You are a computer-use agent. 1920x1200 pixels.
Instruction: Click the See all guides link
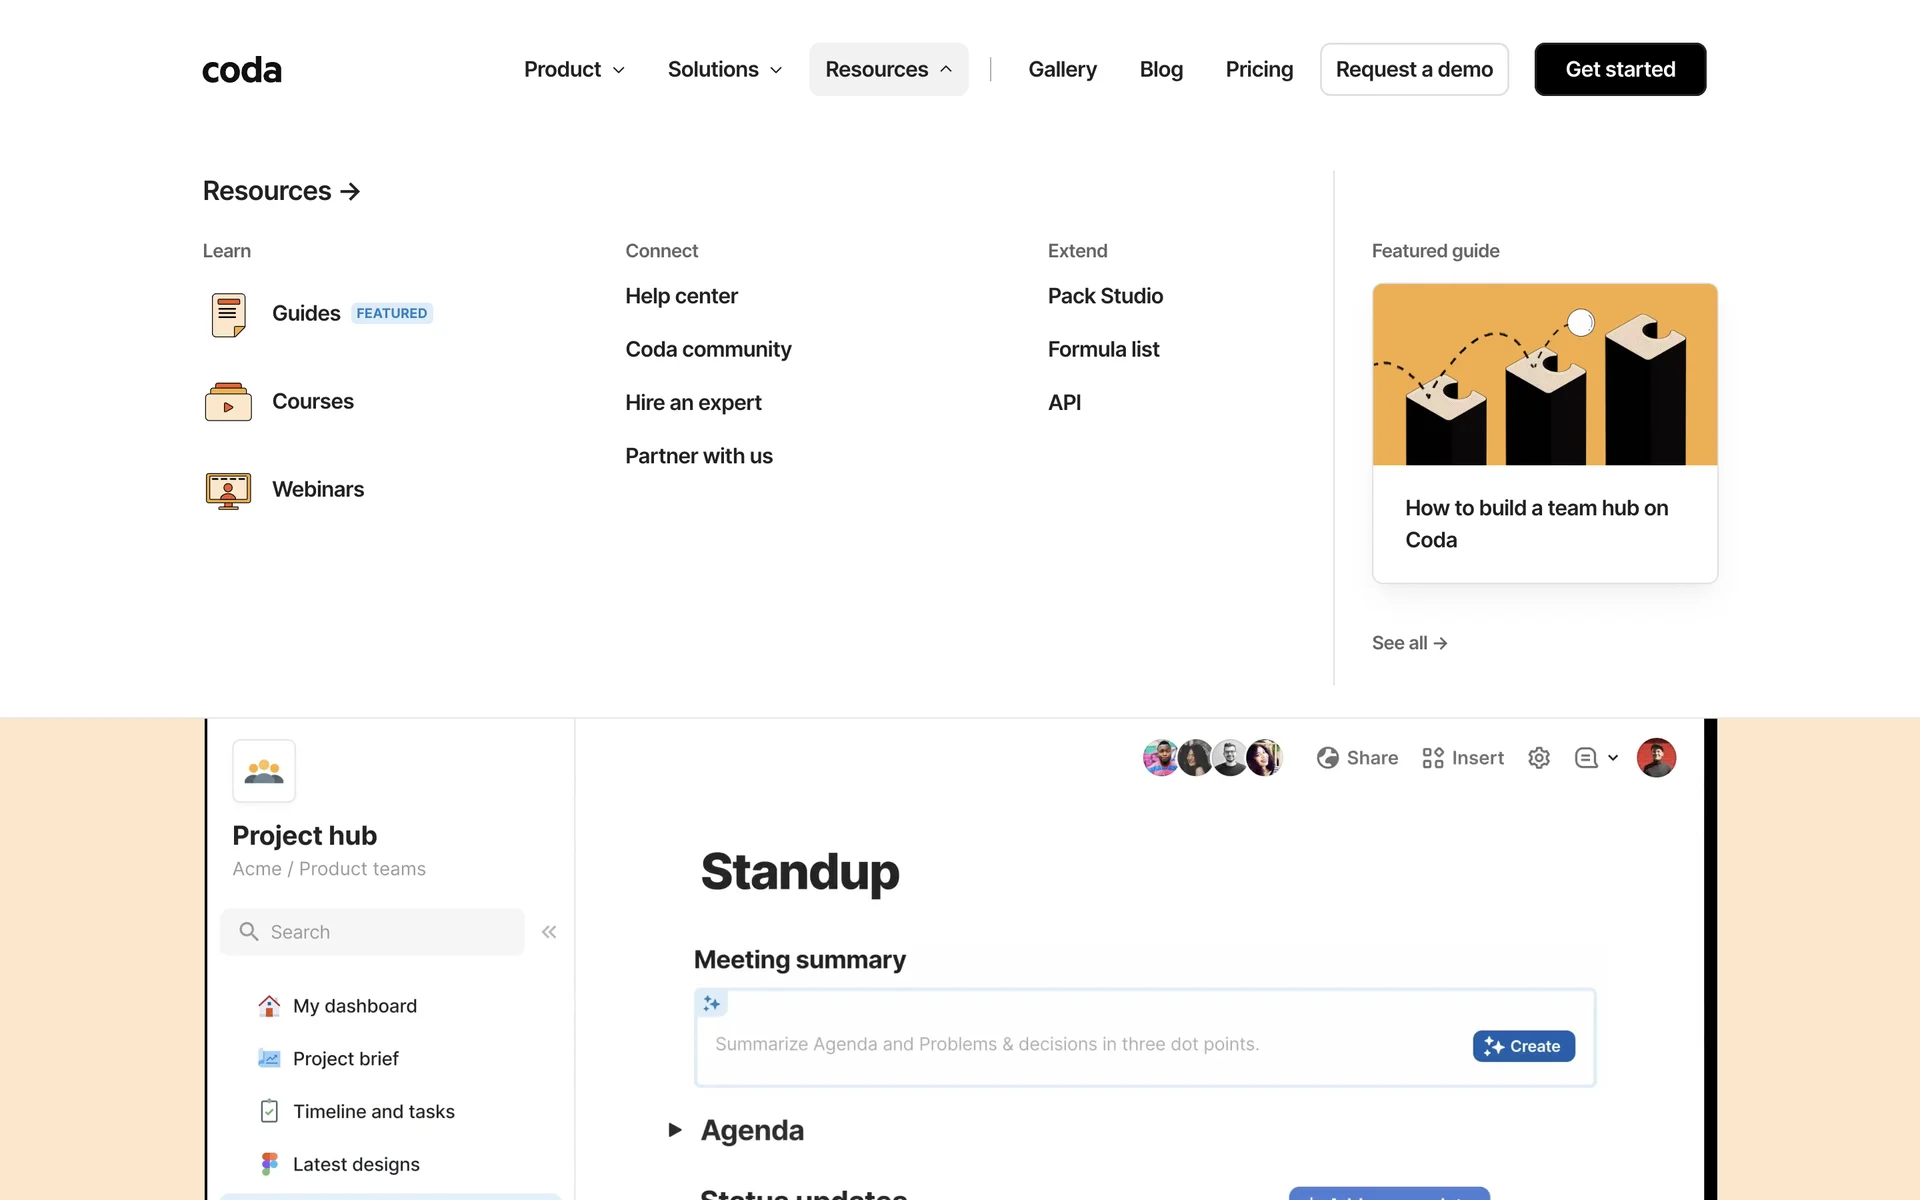(1409, 643)
